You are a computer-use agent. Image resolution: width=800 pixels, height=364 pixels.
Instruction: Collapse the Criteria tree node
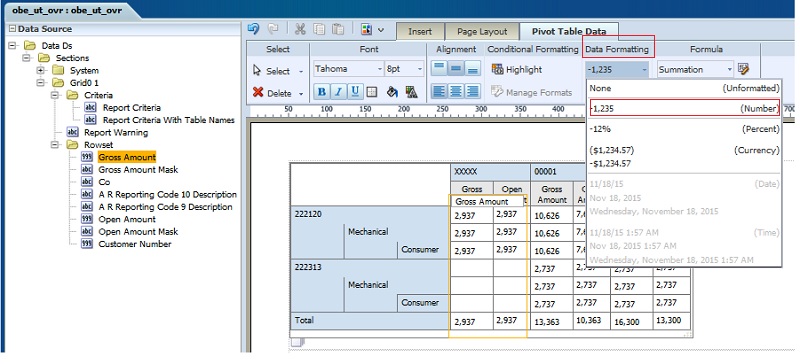55,95
